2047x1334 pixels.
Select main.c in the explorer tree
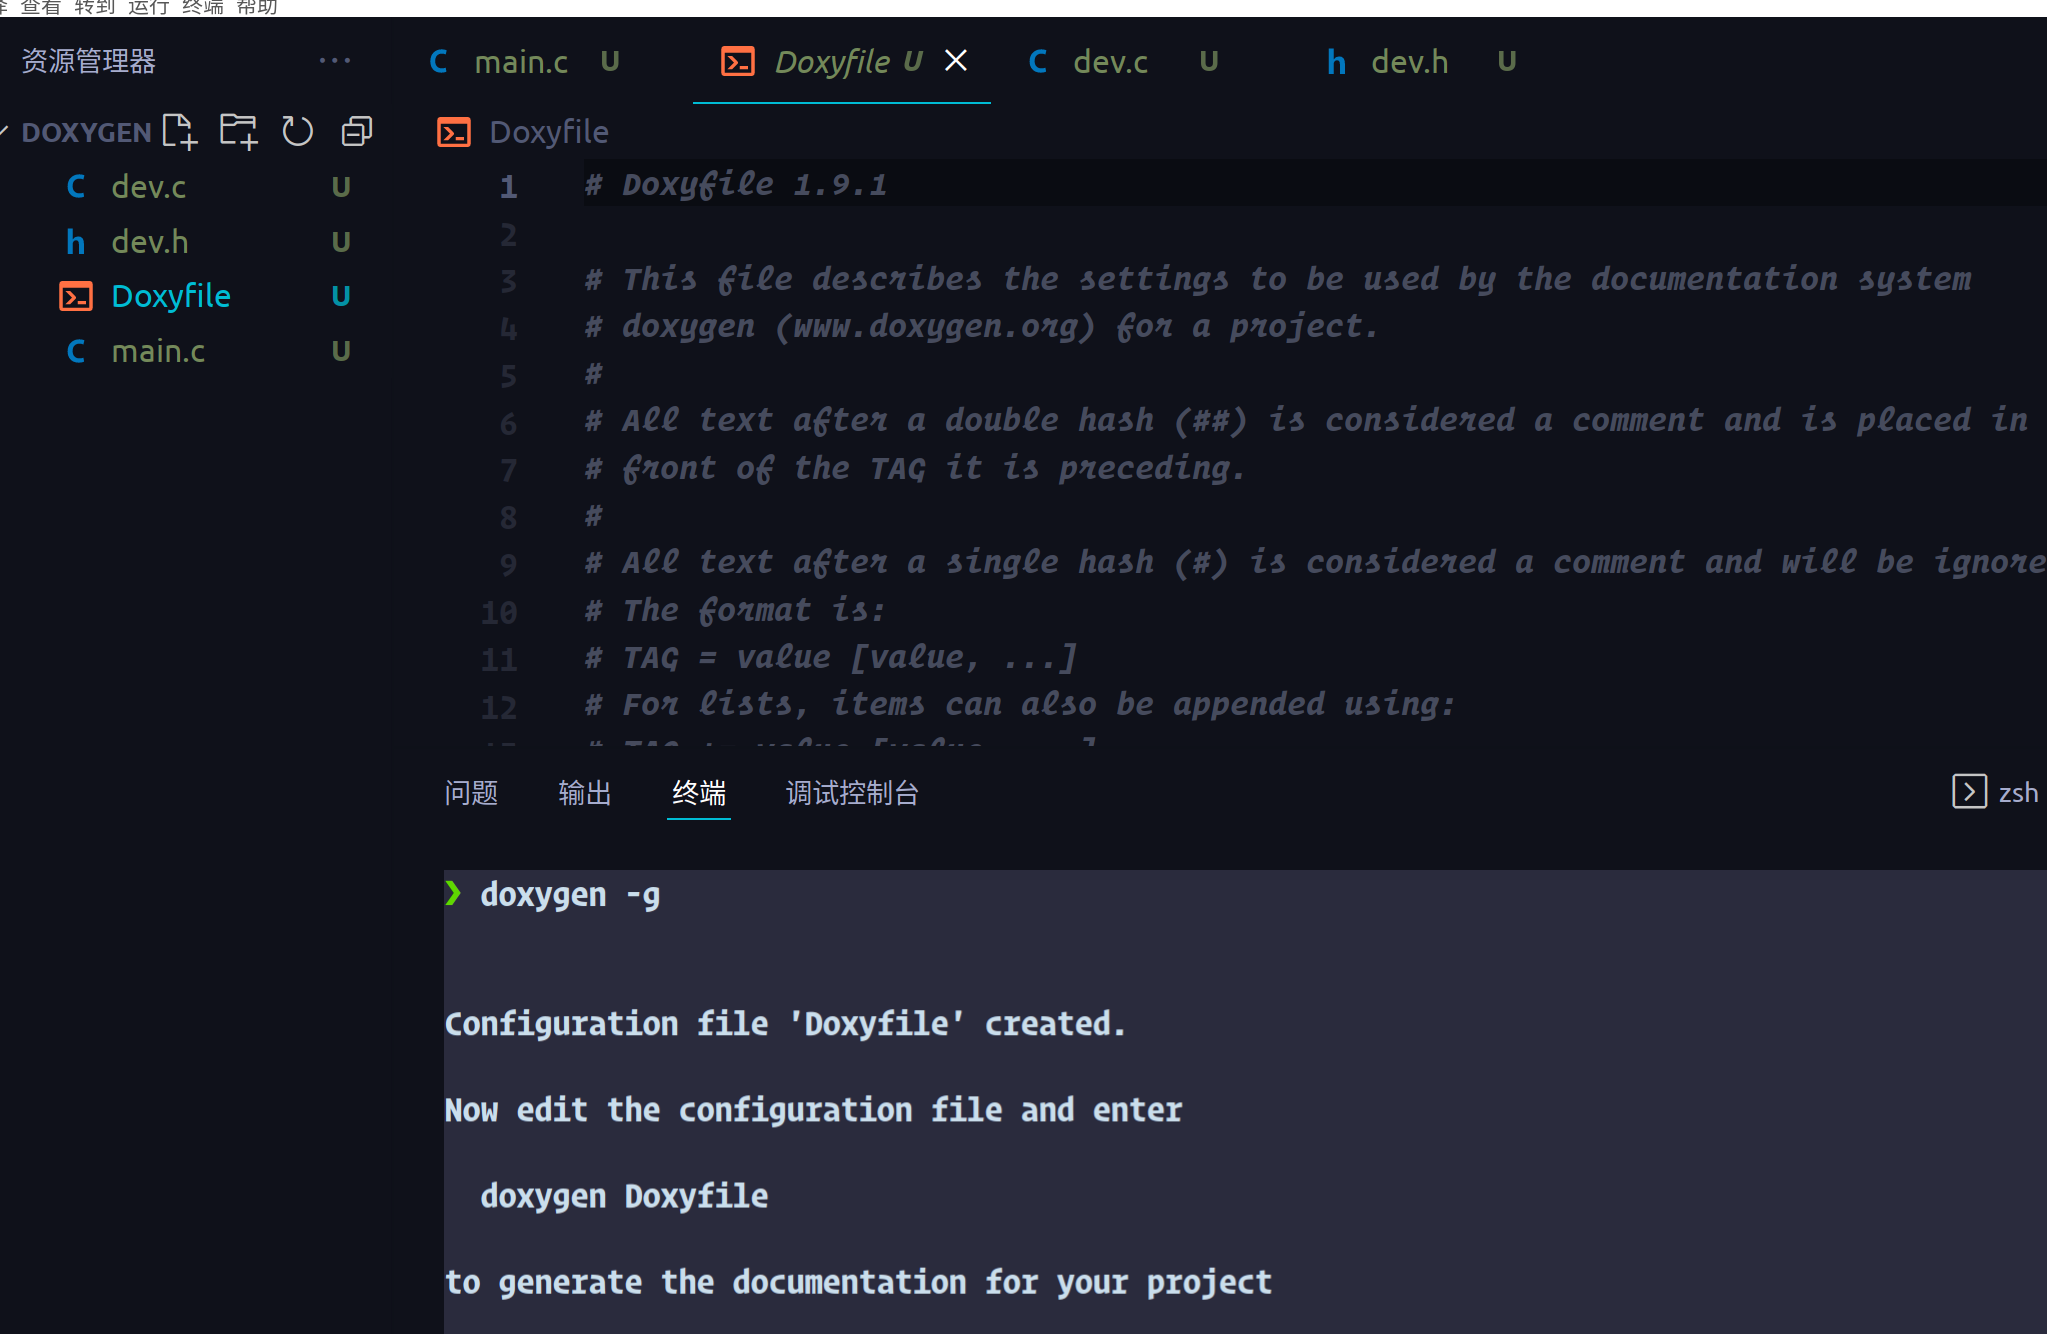(158, 351)
